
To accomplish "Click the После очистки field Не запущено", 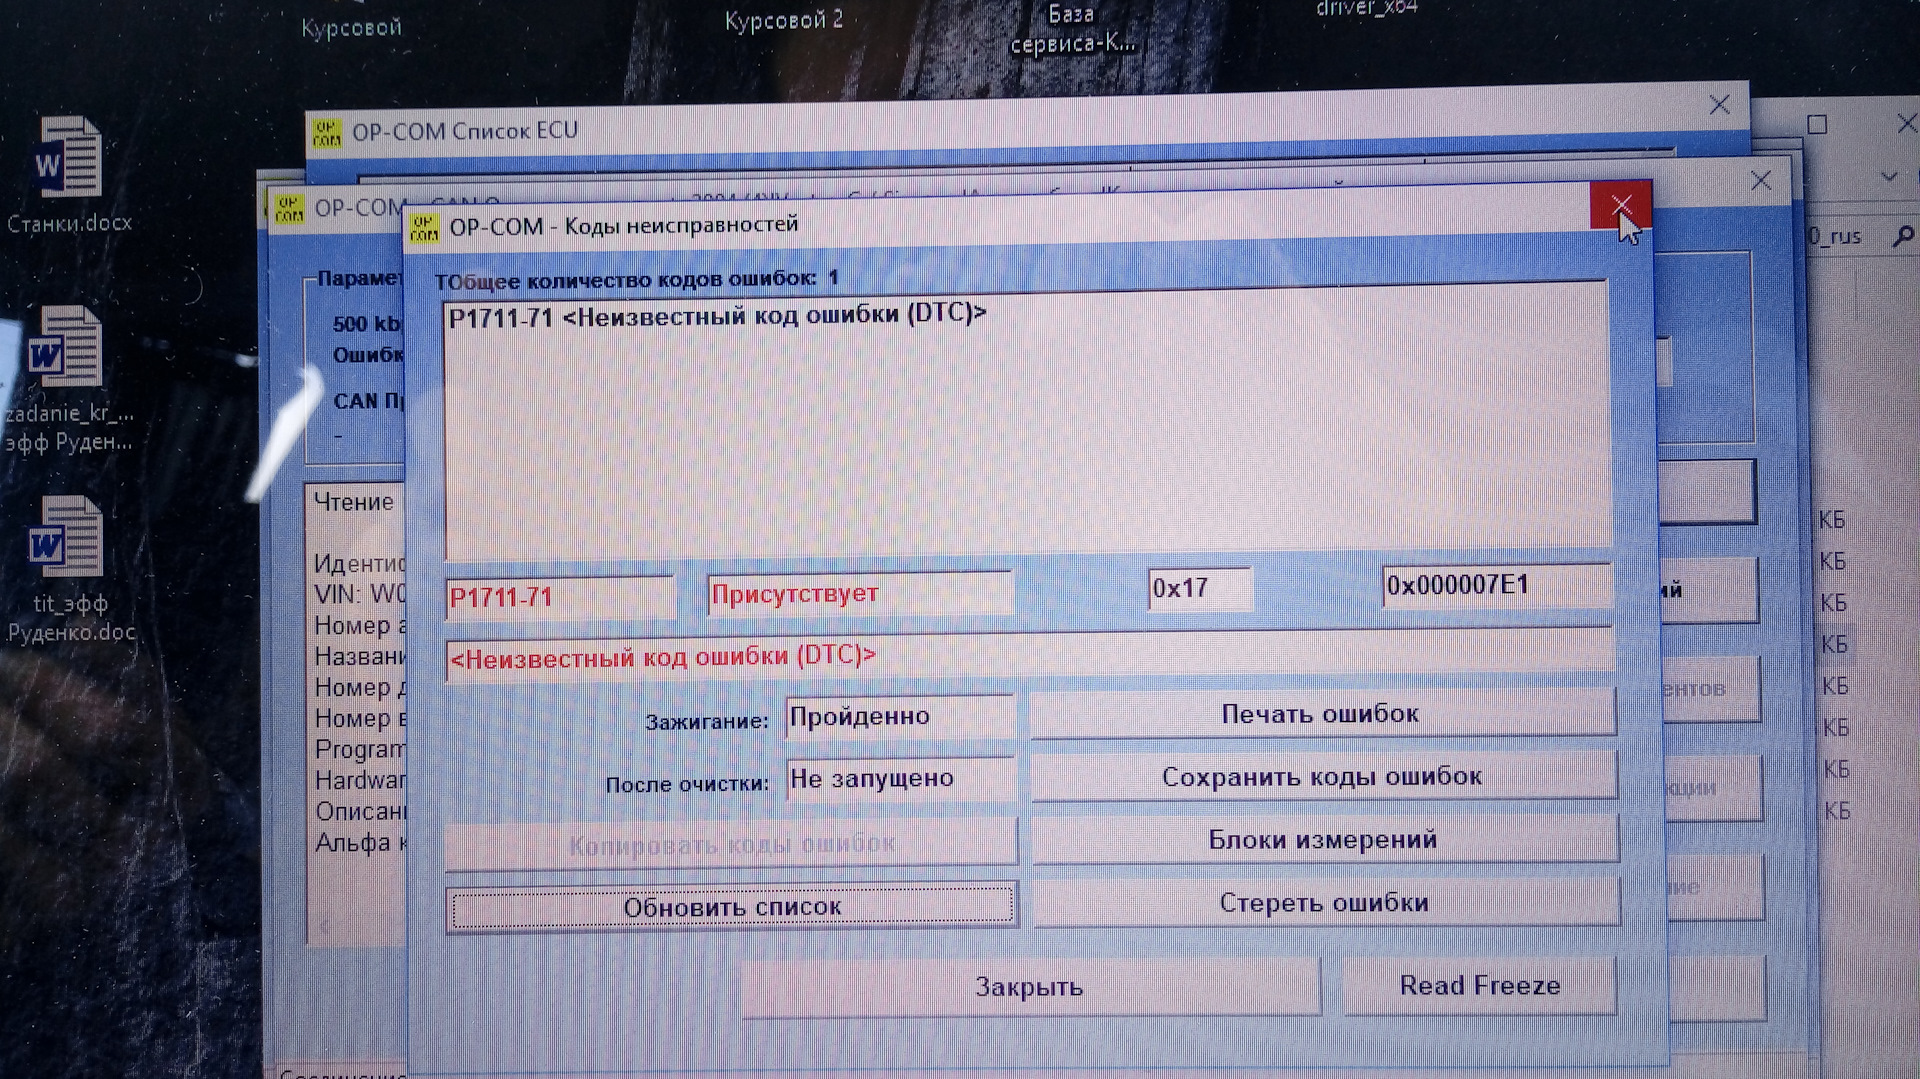I will (901, 779).
